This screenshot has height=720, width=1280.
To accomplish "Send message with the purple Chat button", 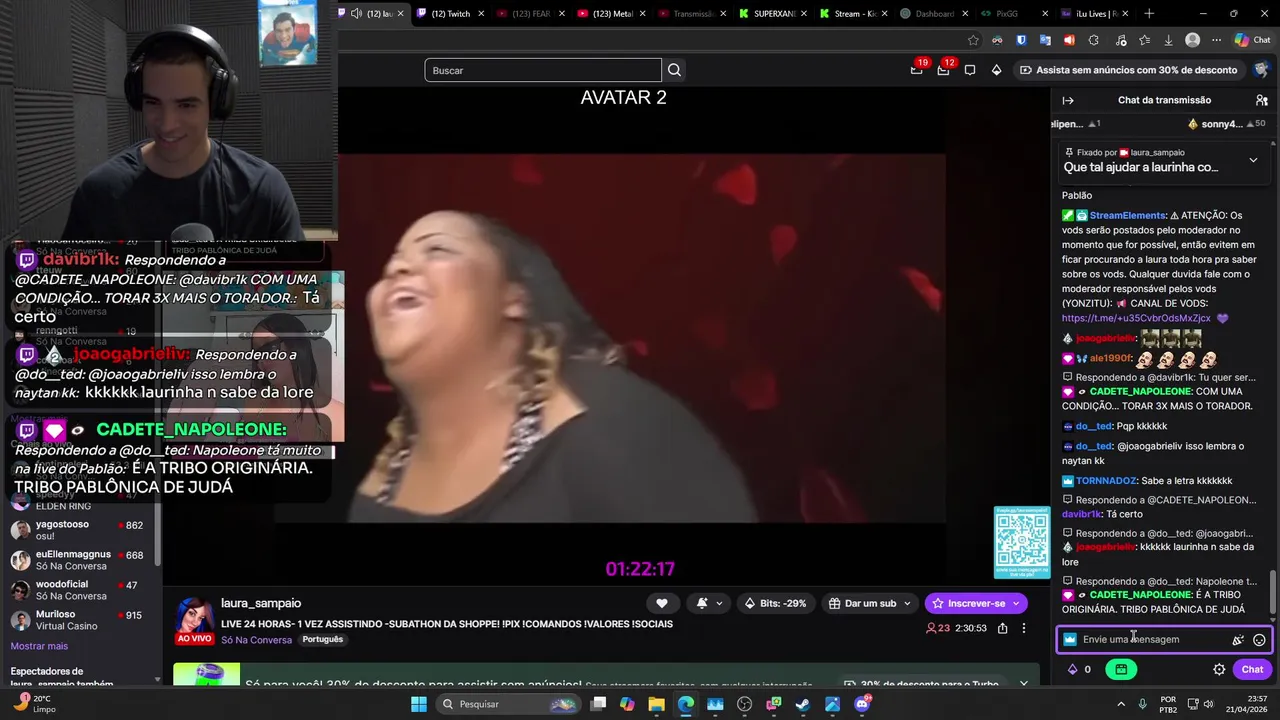I will (1252, 669).
